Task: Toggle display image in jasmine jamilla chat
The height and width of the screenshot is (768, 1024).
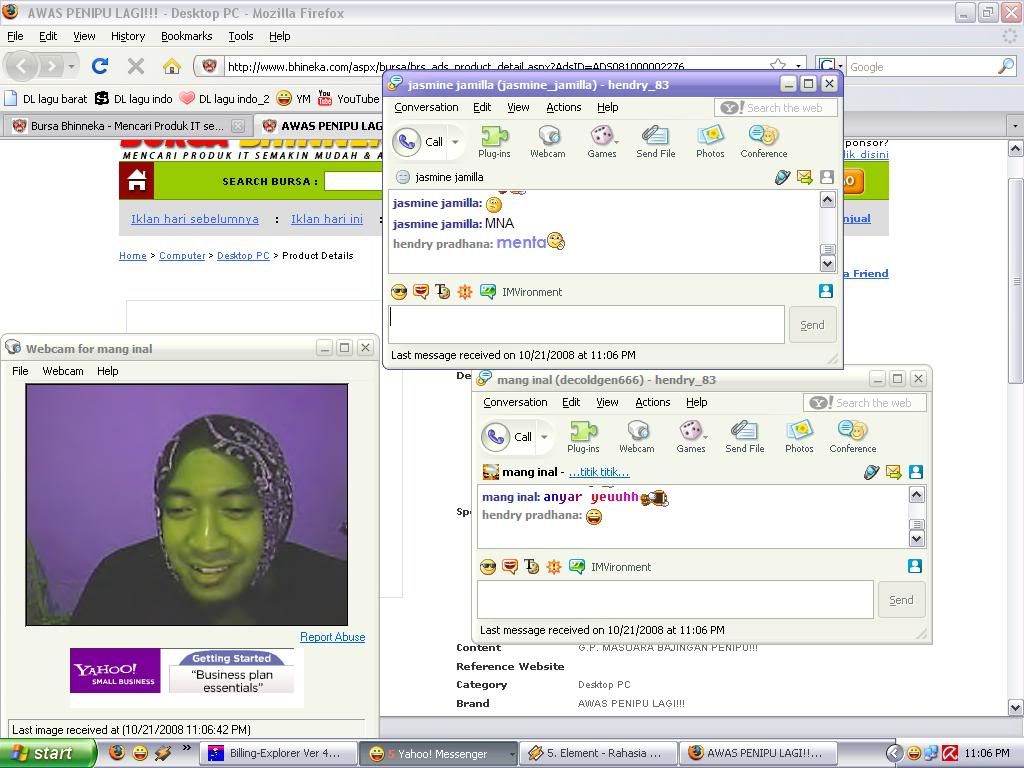Action: tap(825, 291)
